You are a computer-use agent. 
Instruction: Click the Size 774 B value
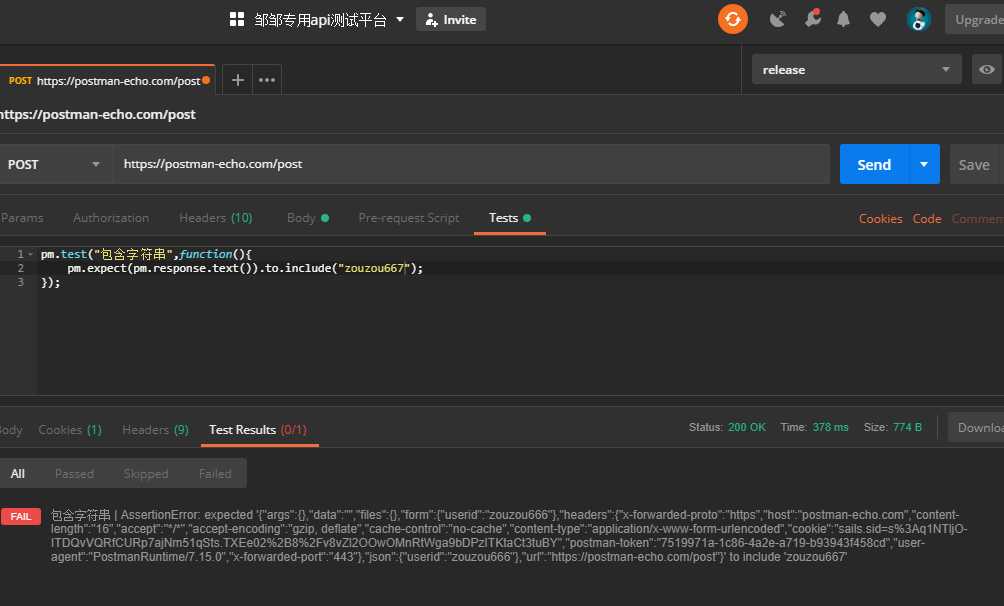coord(907,427)
